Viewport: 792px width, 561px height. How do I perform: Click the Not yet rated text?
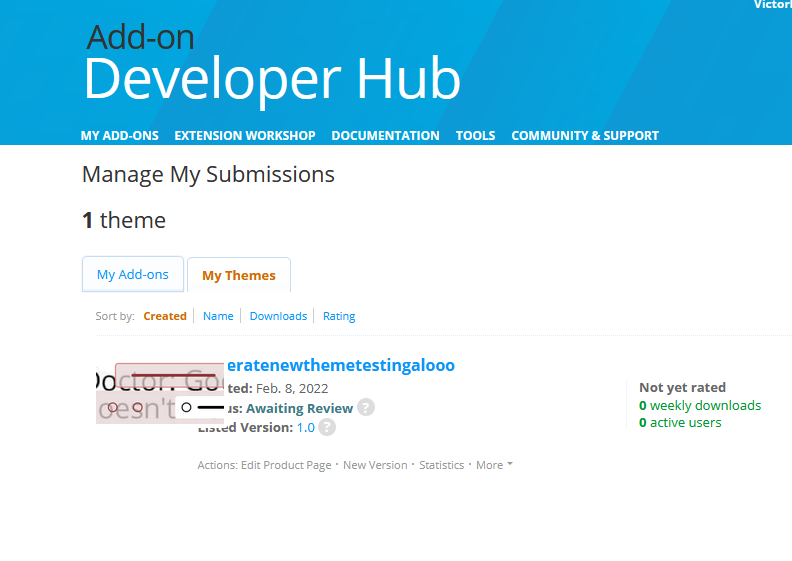coord(682,387)
